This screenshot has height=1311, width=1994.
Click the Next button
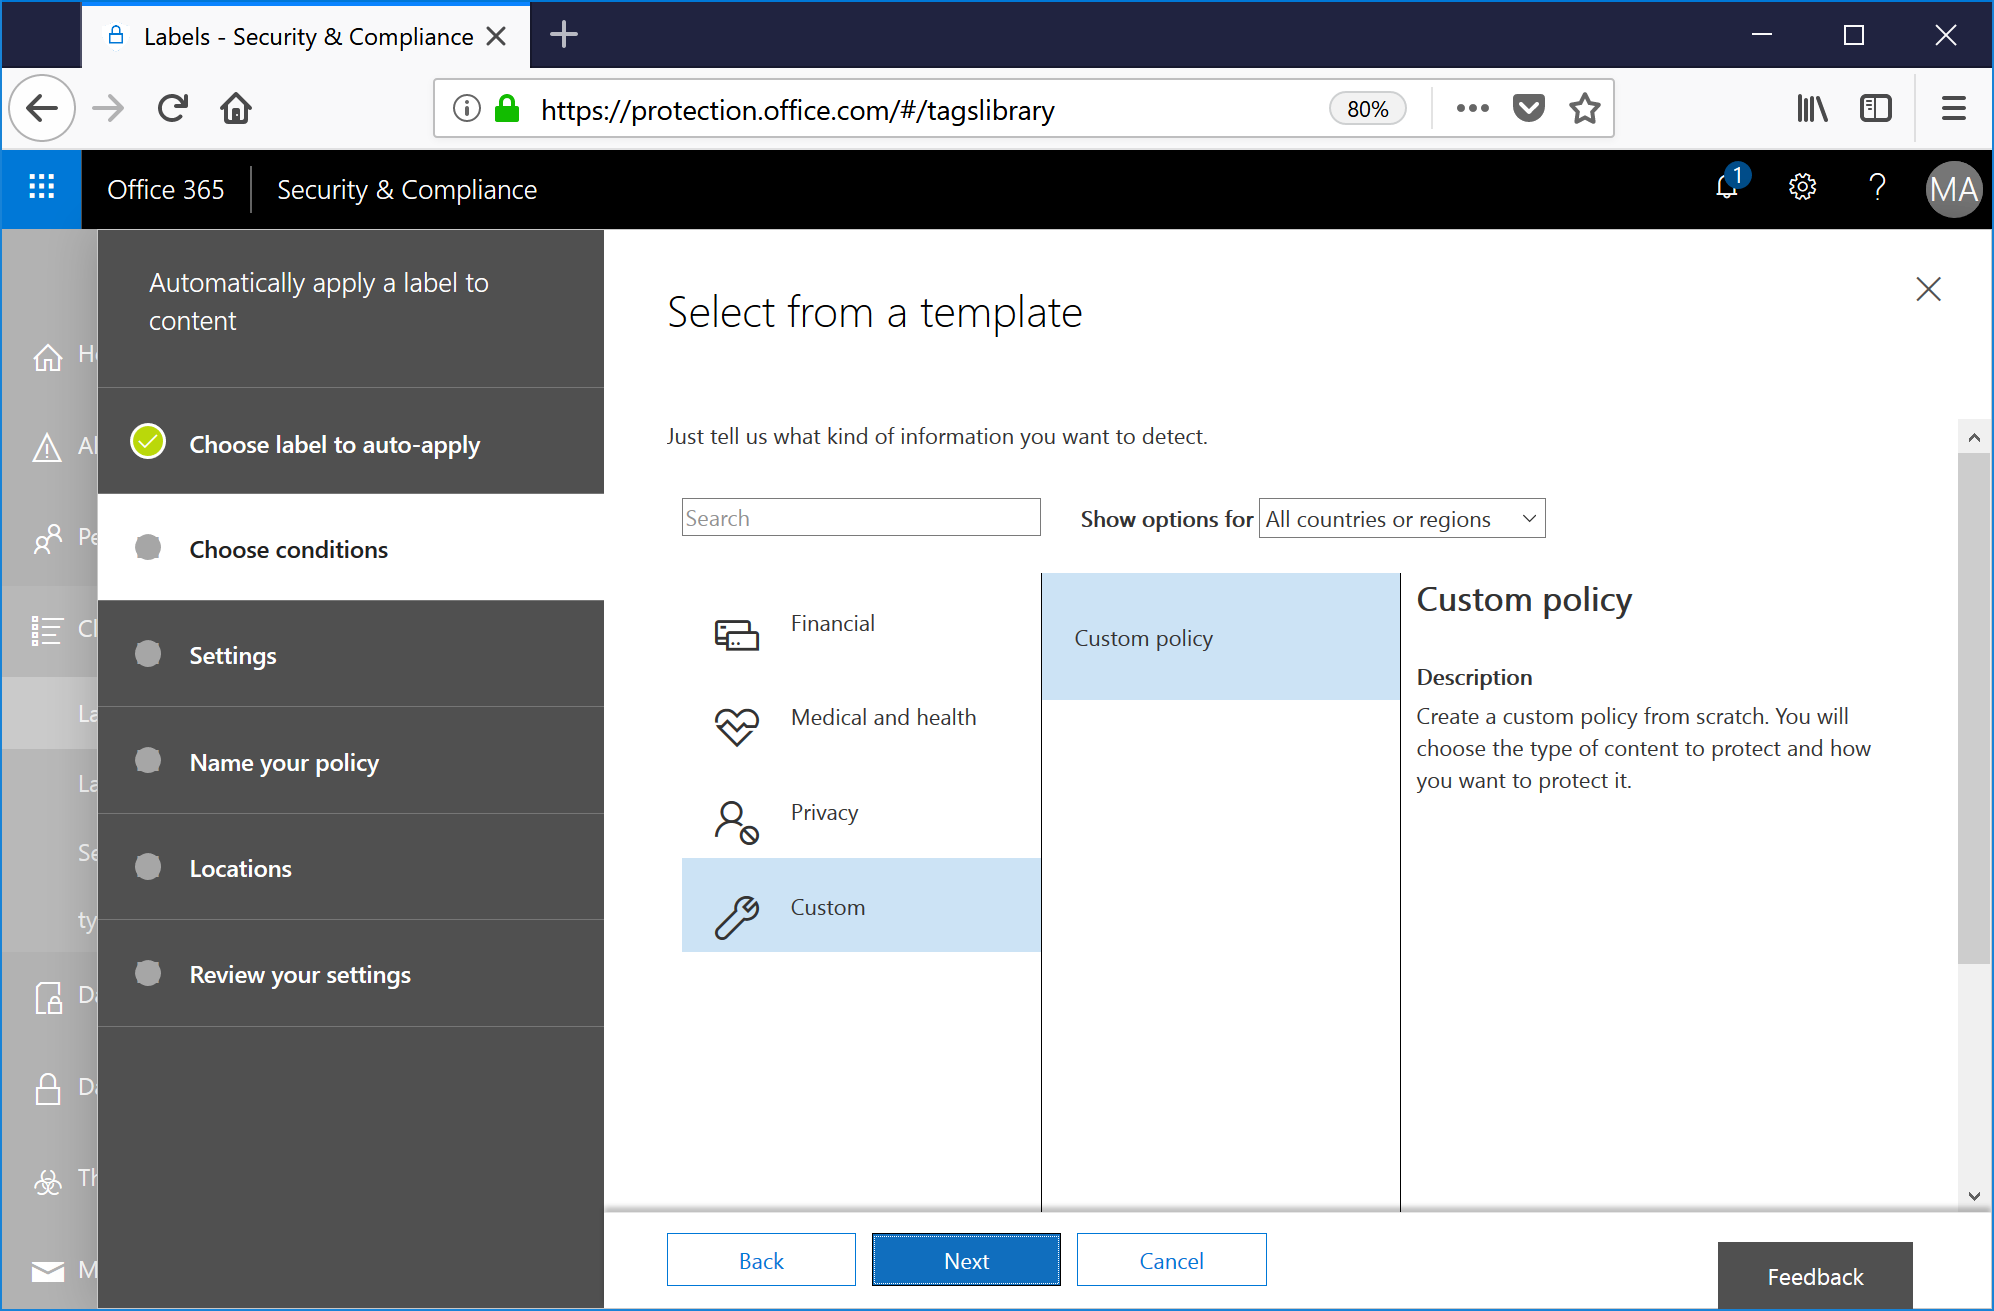[965, 1259]
